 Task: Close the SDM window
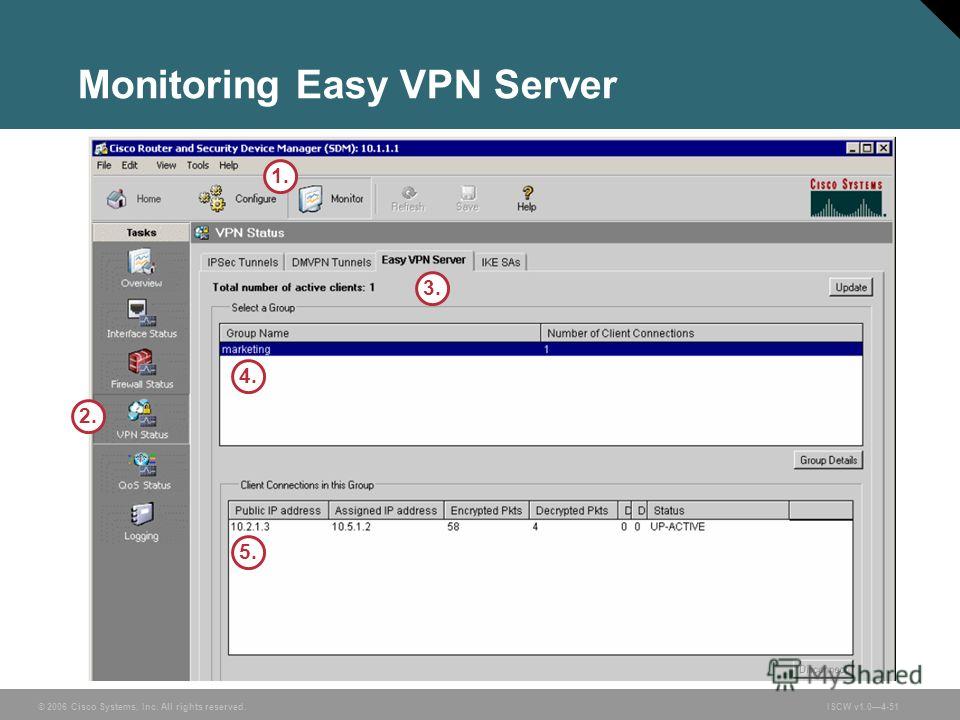pos(882,148)
